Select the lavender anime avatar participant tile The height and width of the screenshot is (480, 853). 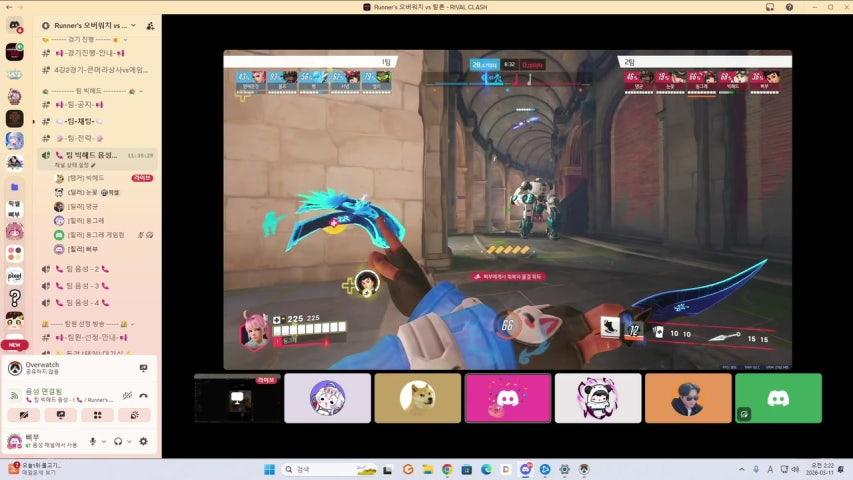tap(327, 398)
